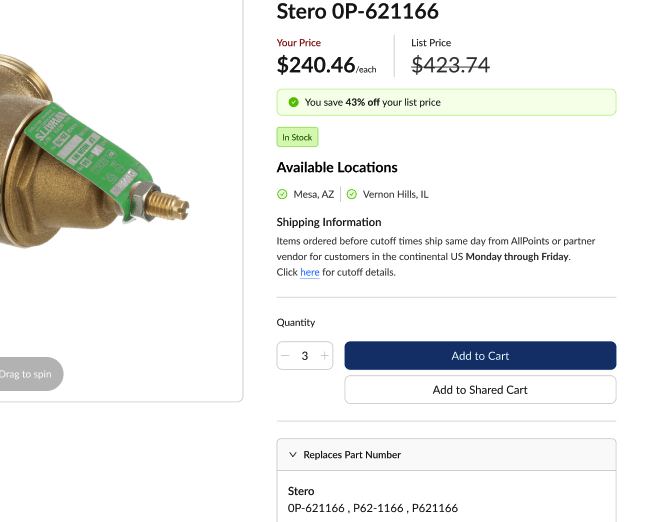Select the Stero 0P-621166 product title
The width and height of the screenshot is (650, 522).
(x=357, y=12)
